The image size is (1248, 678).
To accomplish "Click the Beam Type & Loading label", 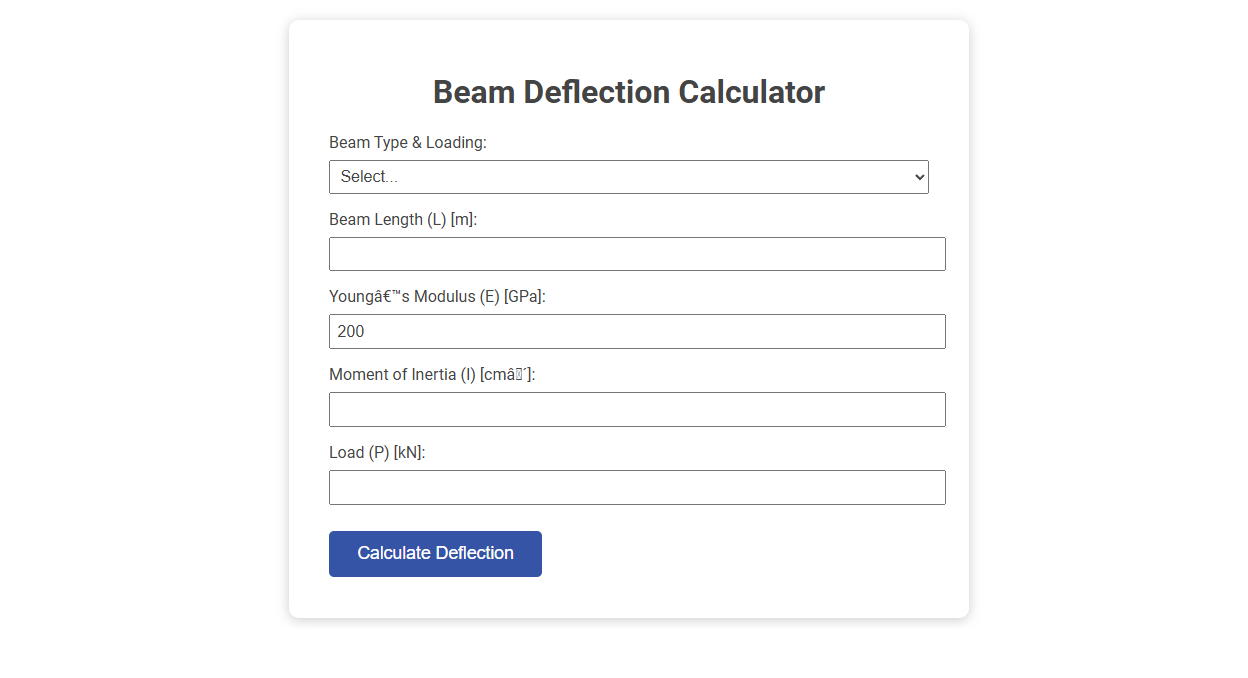I will point(408,142).
